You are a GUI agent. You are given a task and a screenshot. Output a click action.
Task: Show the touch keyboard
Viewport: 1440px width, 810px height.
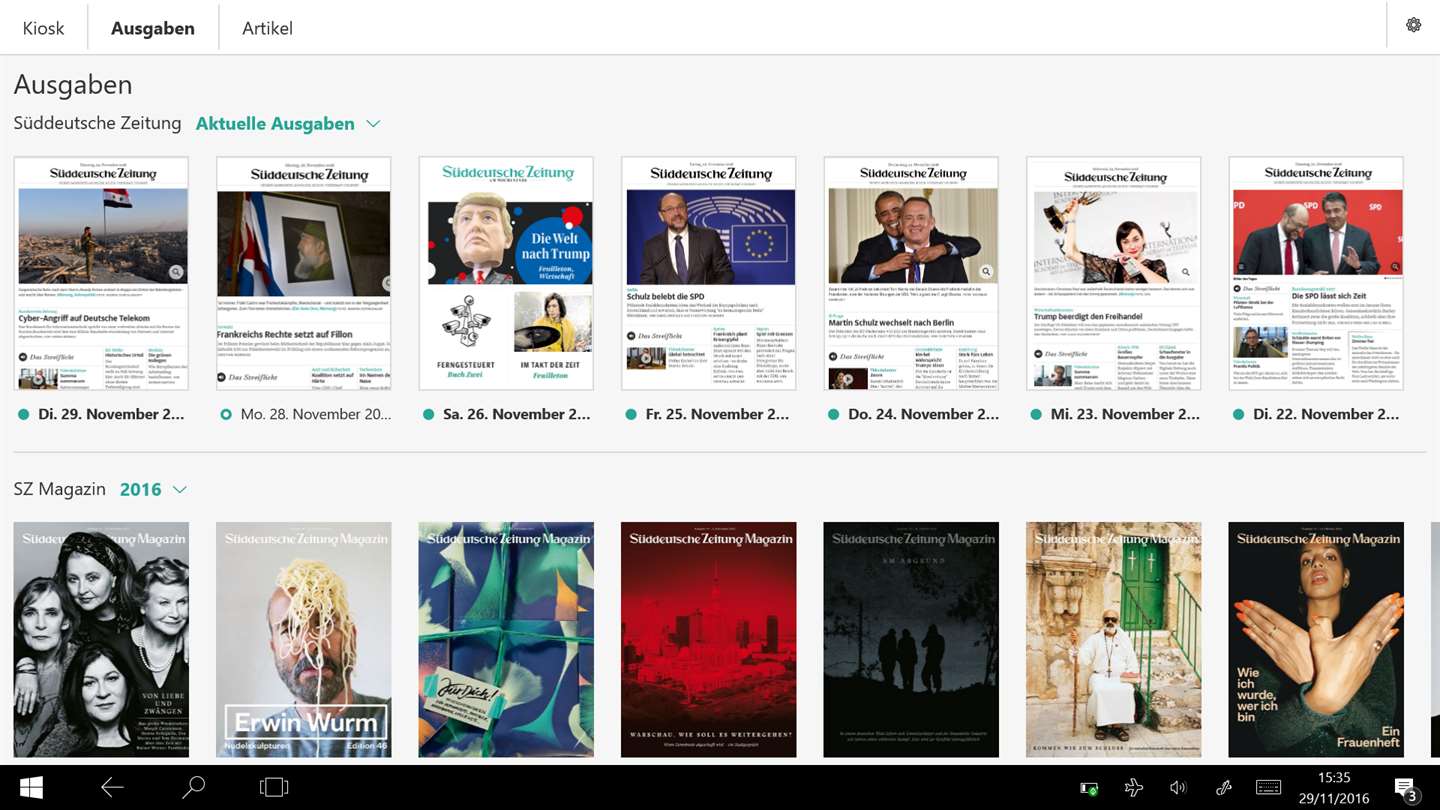tap(1269, 788)
